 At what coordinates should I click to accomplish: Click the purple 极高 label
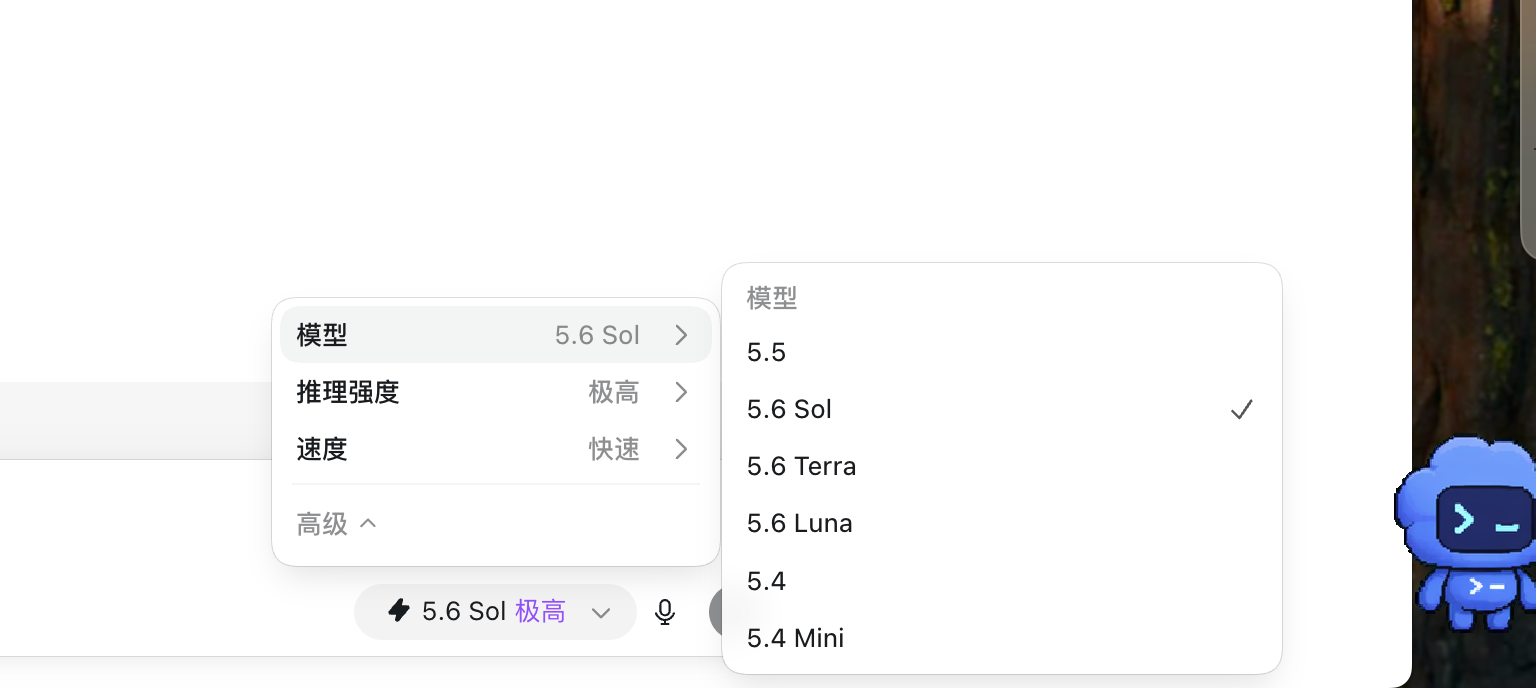540,611
